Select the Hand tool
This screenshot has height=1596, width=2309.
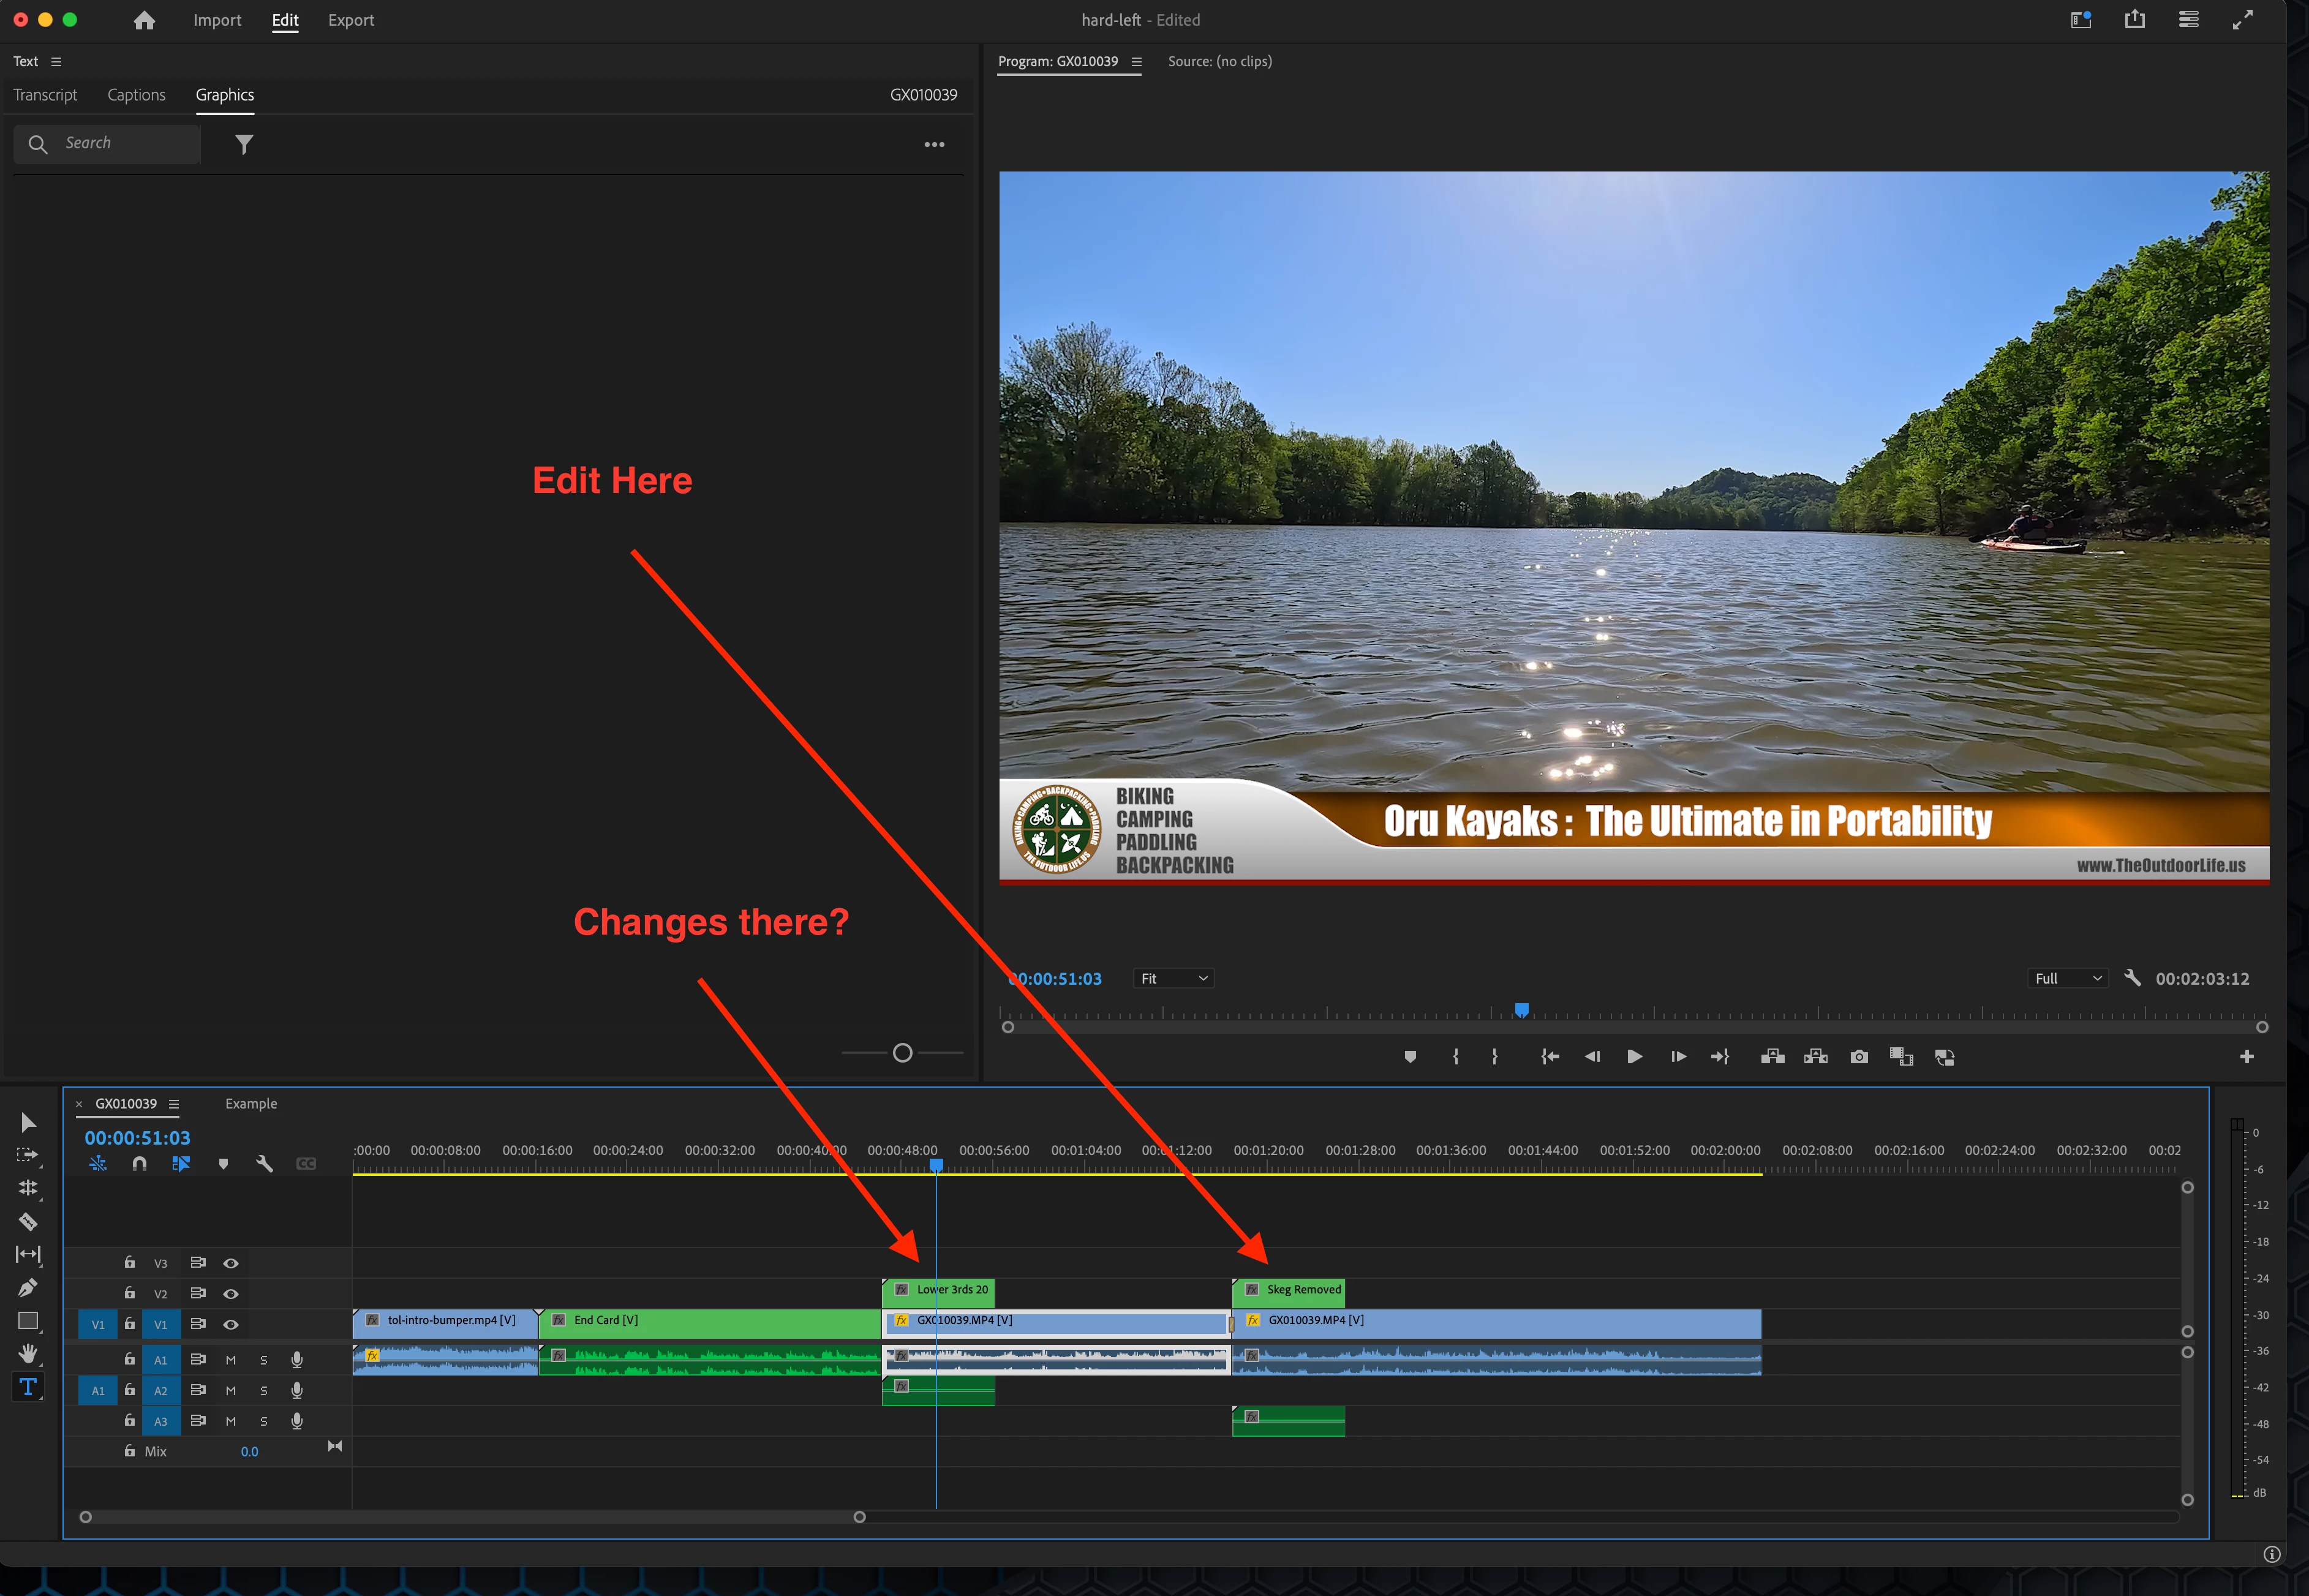(x=28, y=1354)
